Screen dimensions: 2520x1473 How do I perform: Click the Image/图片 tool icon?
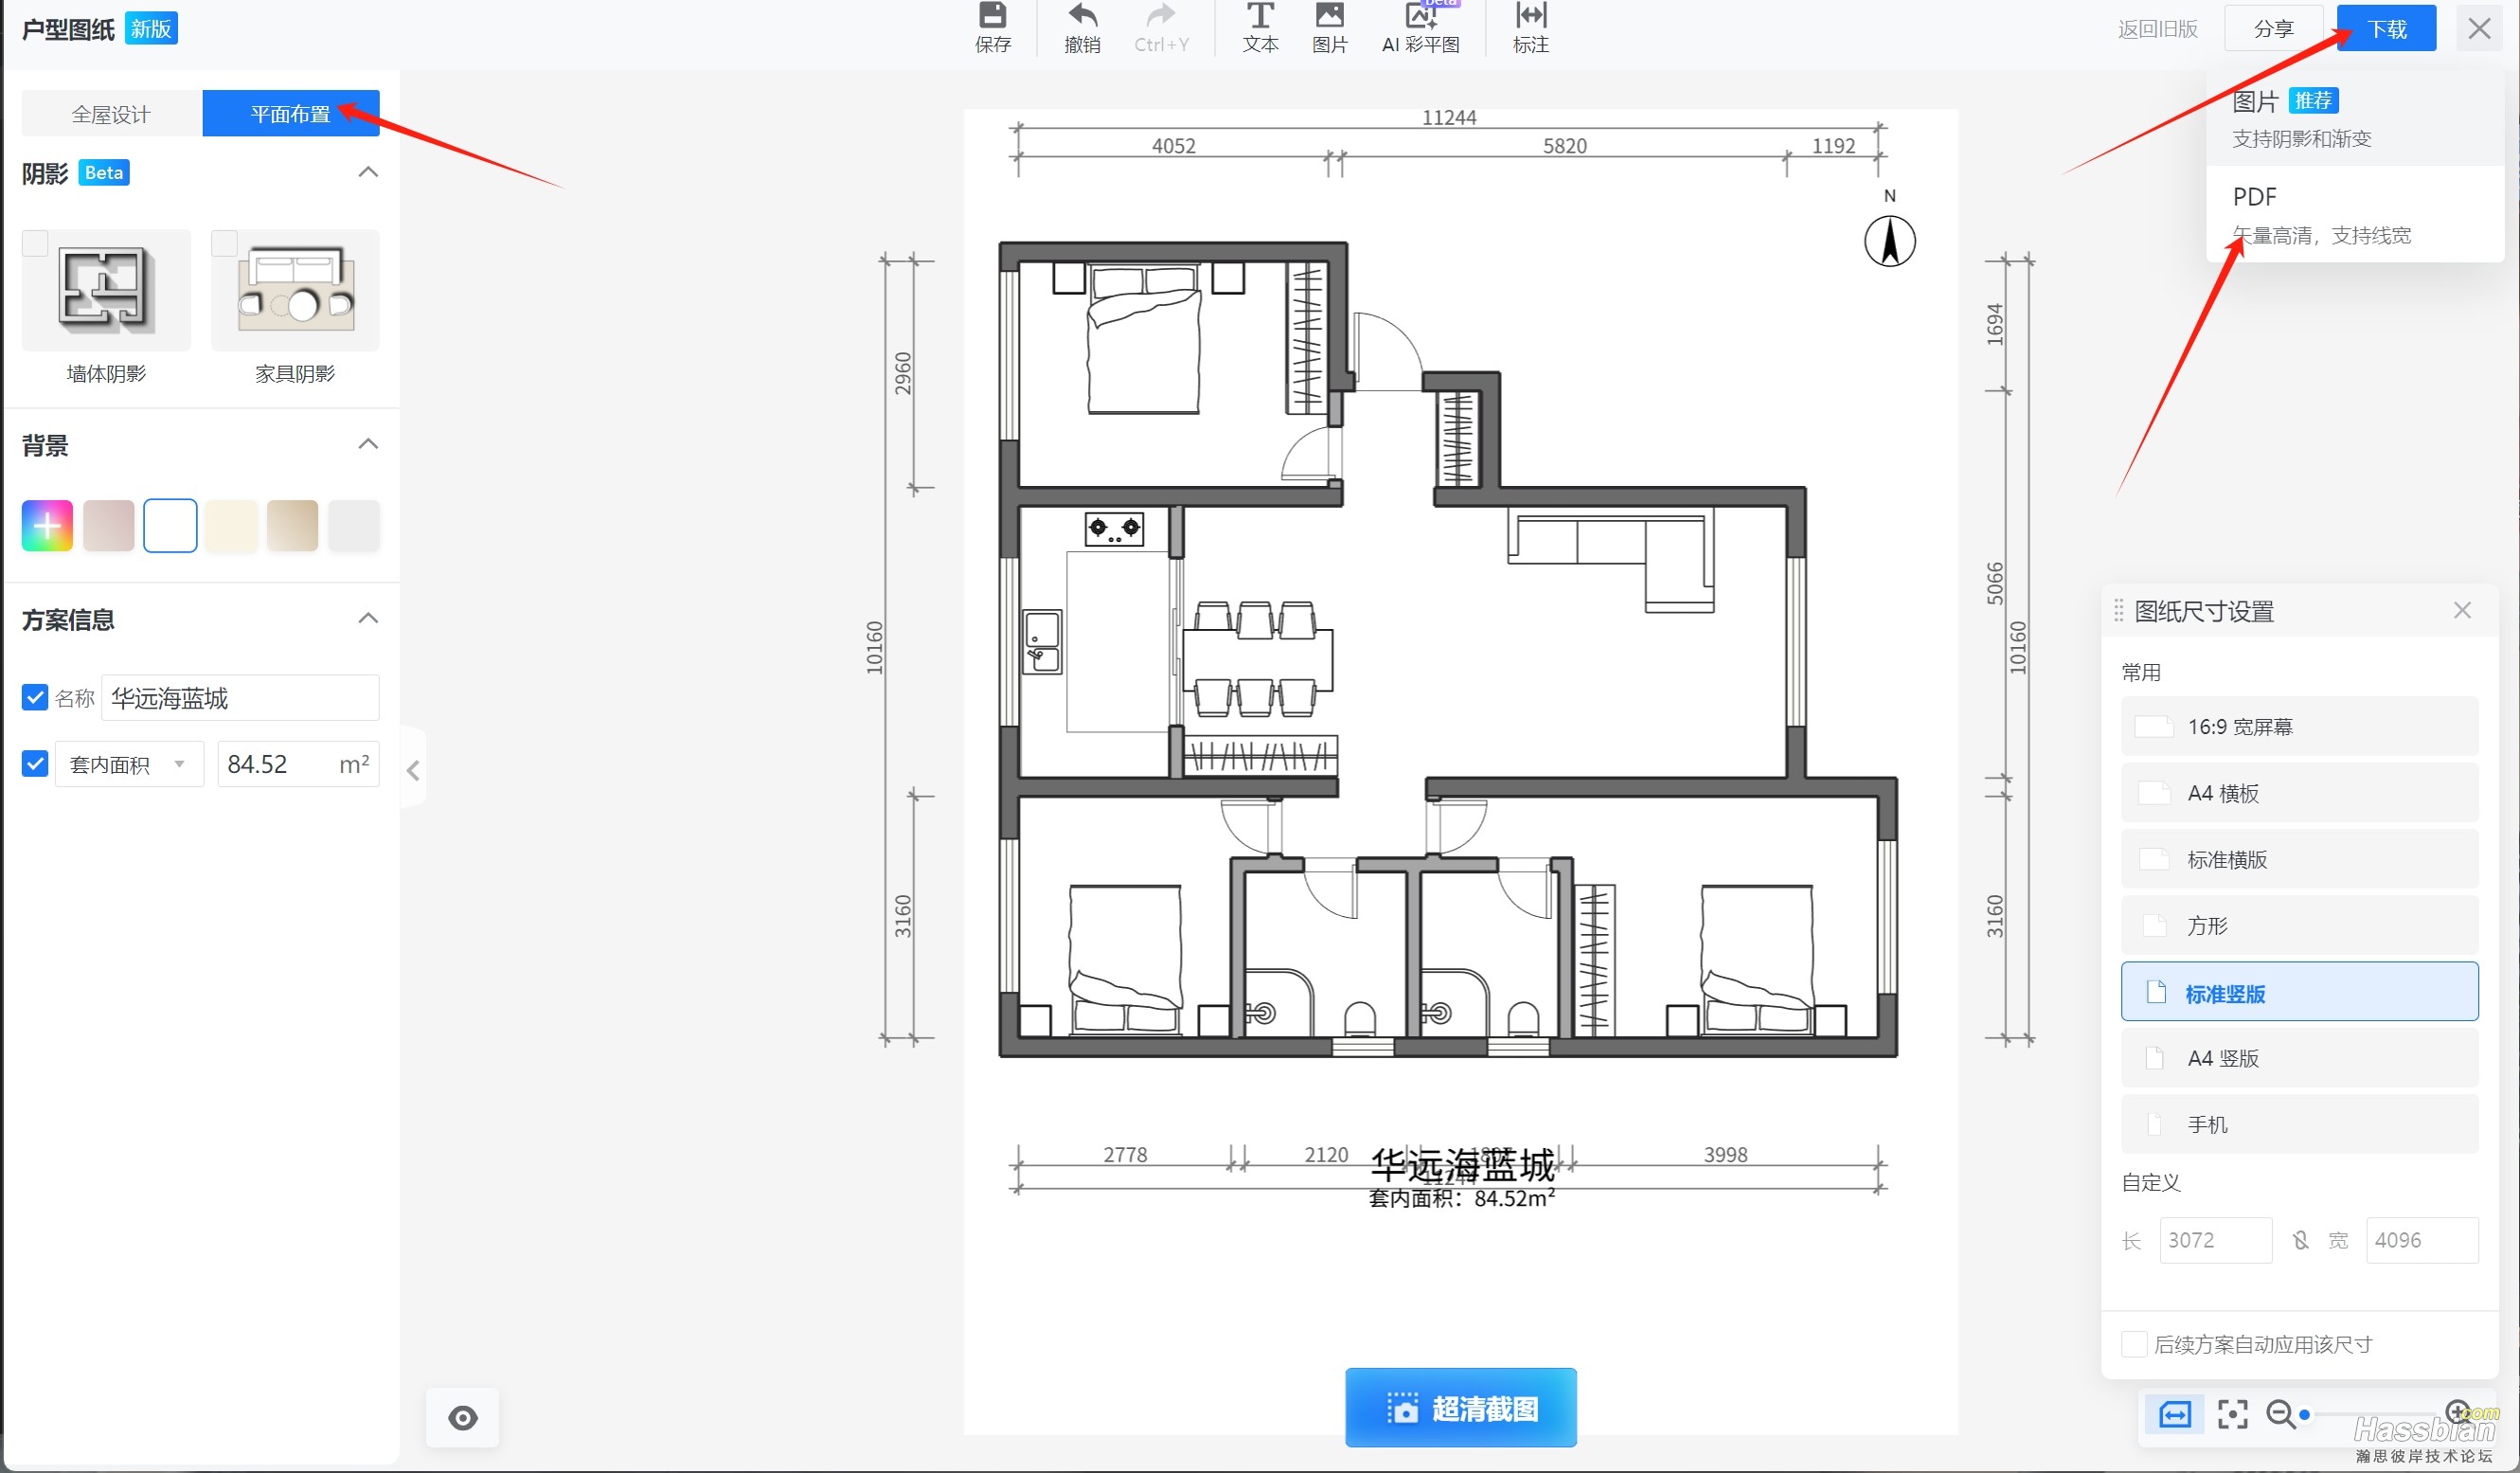coord(1327,27)
